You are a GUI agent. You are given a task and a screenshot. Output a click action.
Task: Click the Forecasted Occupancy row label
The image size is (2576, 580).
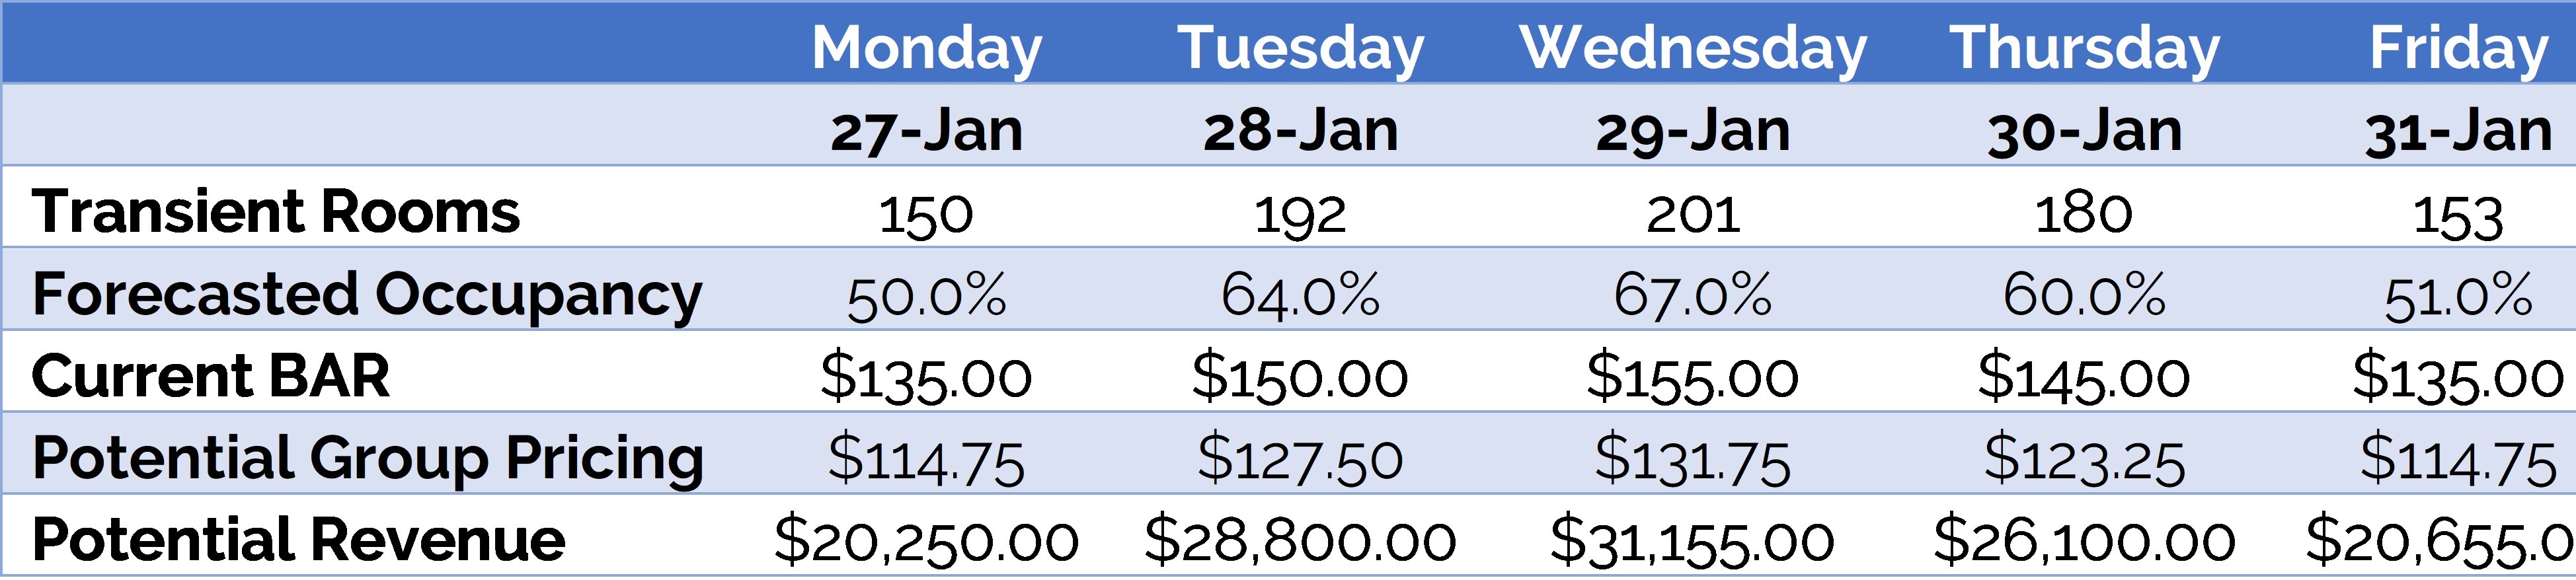tap(367, 294)
